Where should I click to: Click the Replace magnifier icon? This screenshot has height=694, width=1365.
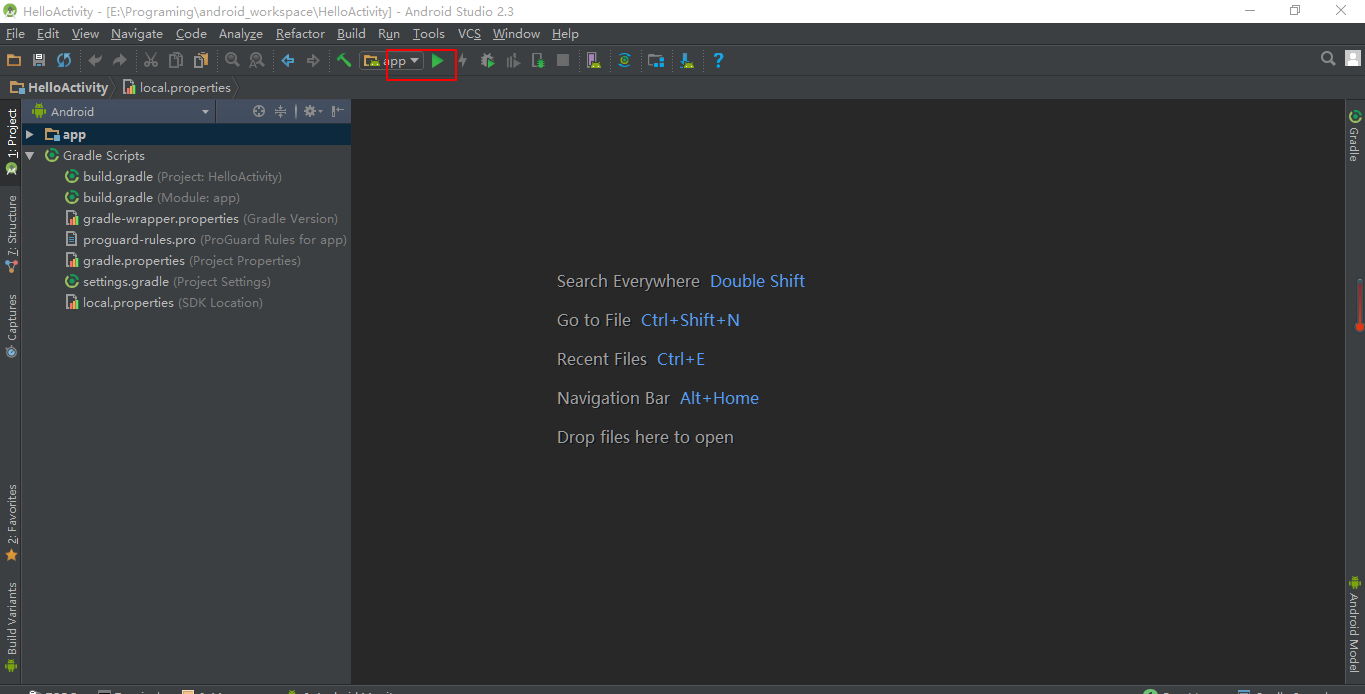click(257, 61)
